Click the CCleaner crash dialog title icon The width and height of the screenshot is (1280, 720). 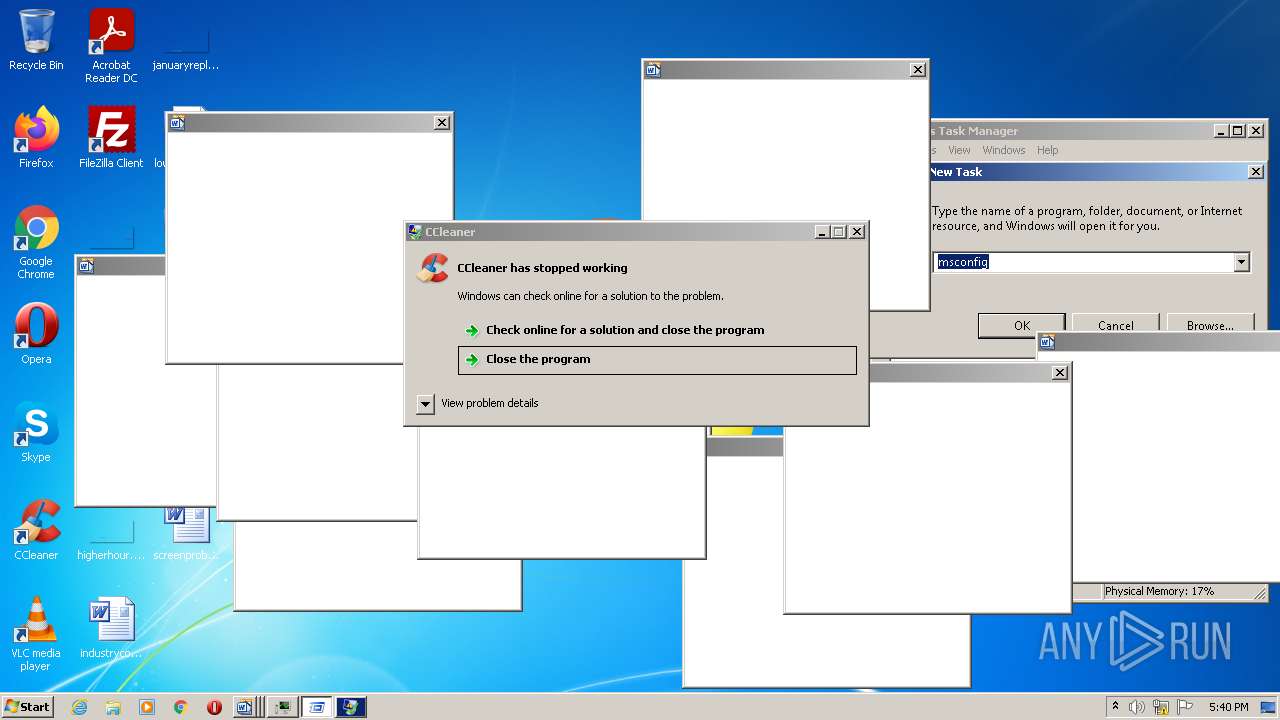tap(415, 232)
